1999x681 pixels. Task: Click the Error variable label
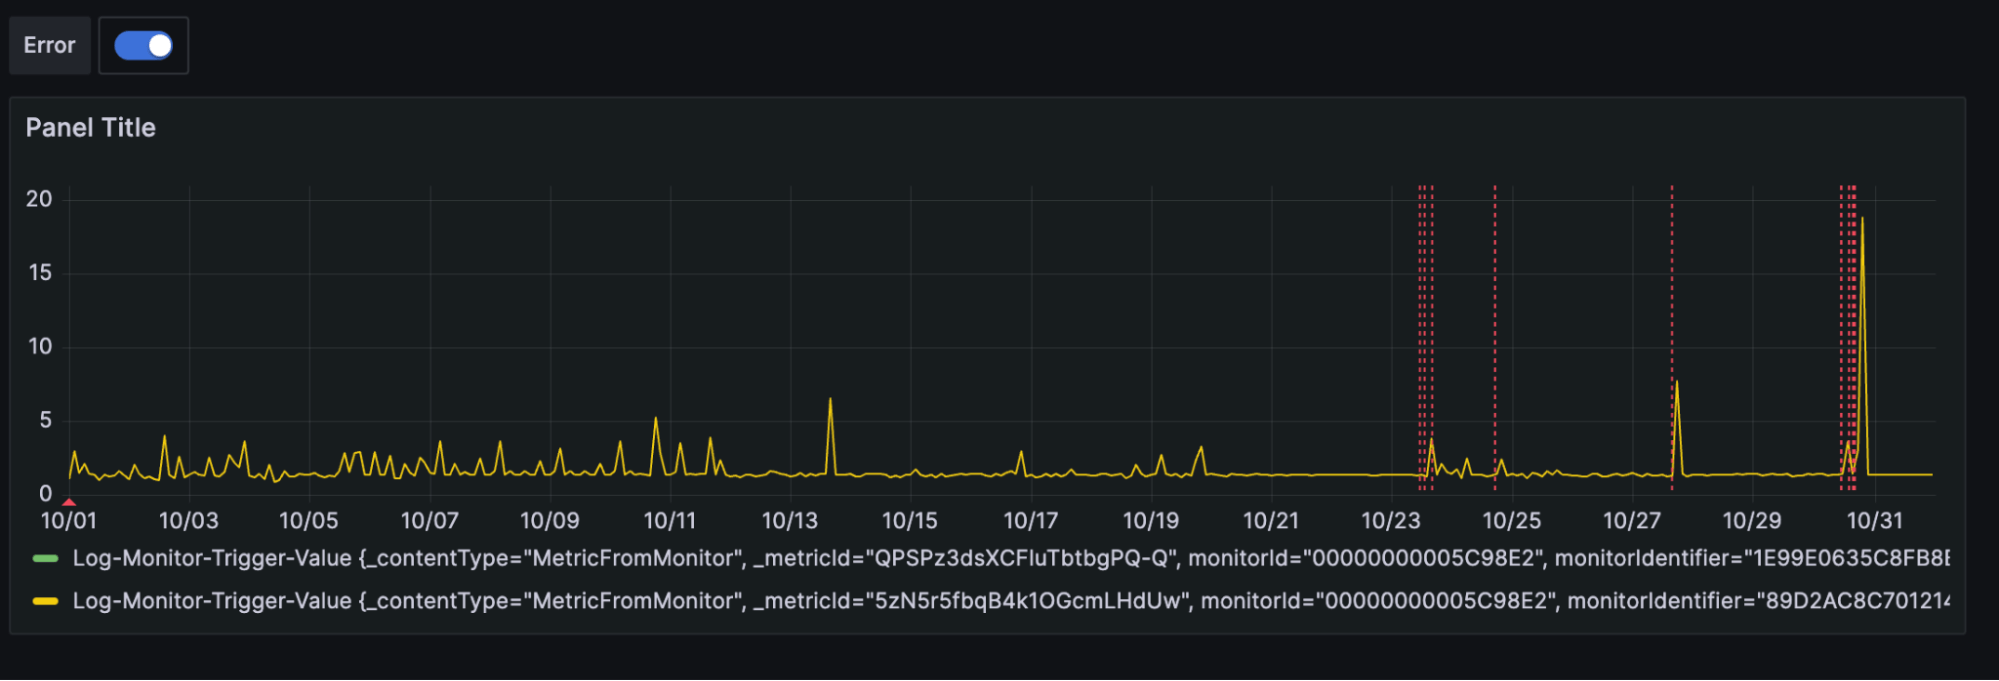click(49, 46)
